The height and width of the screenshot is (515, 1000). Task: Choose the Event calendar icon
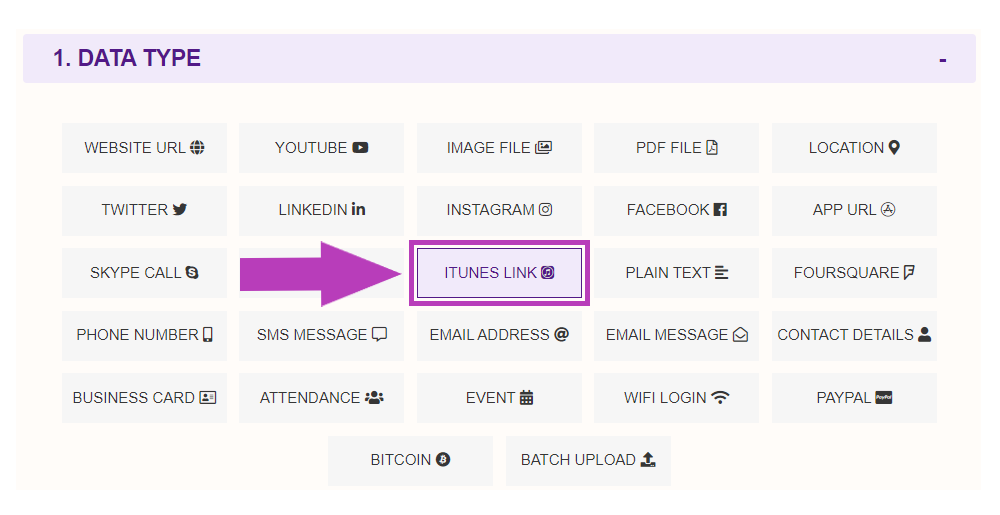(526, 397)
